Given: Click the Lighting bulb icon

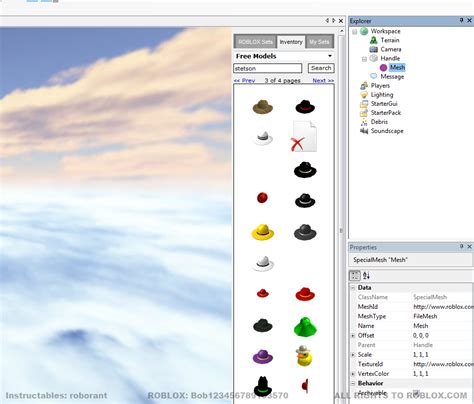Looking at the screenshot, I should 364,95.
